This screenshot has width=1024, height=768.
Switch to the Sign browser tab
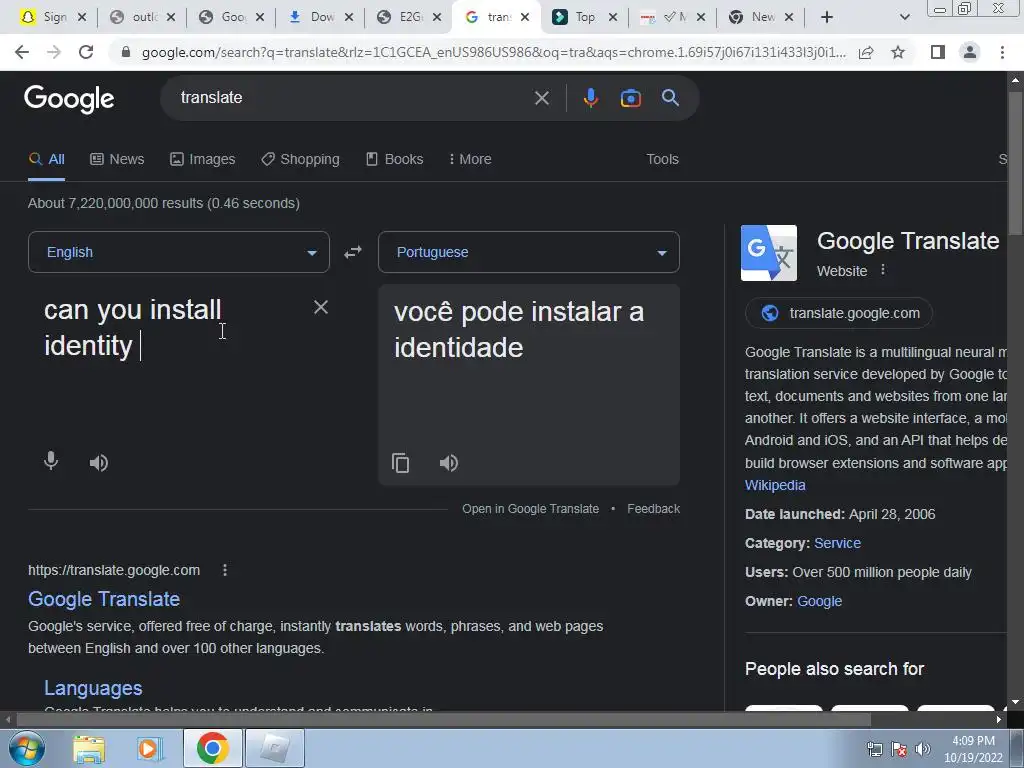tap(54, 17)
